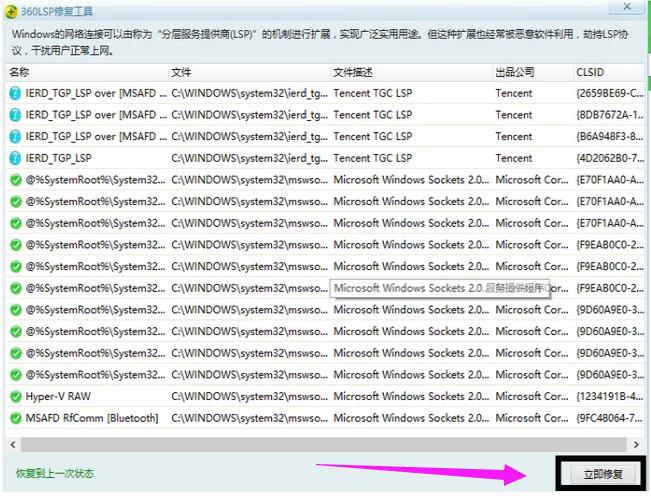This screenshot has width=651, height=496.
Task: Select the Hyper-V RAW row name
Action: coord(58,396)
